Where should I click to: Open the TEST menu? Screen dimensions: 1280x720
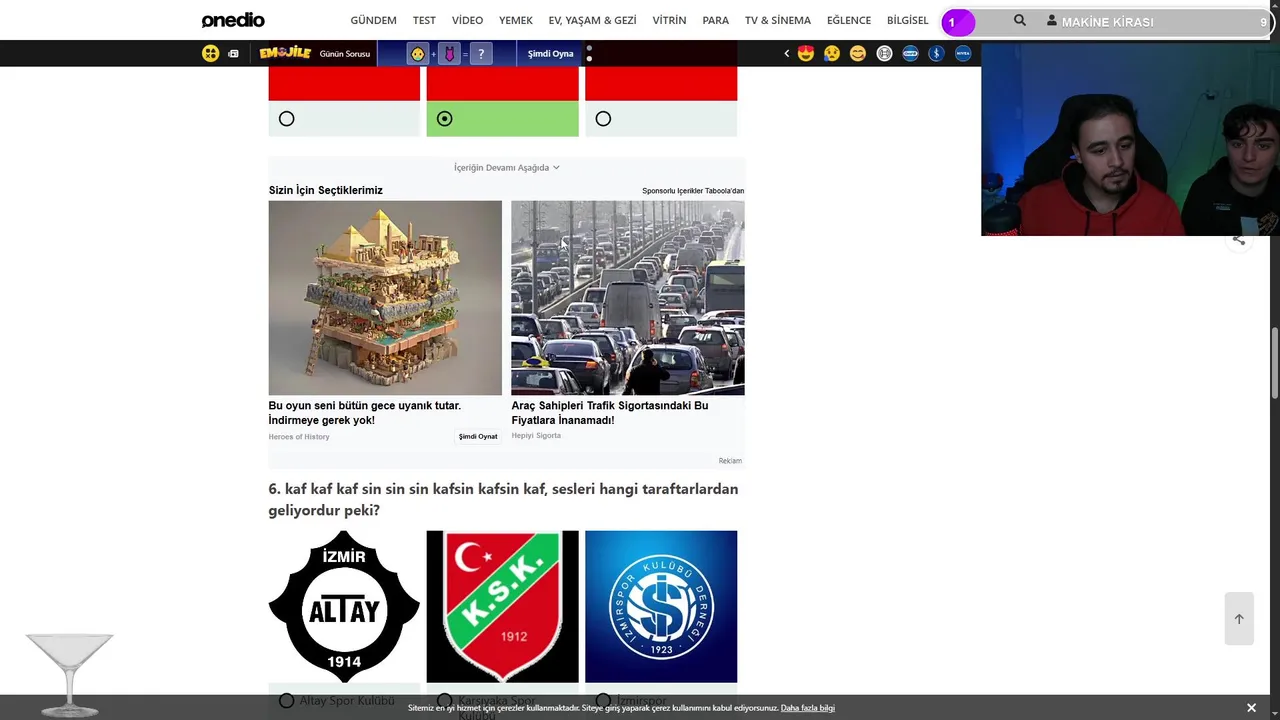[424, 20]
